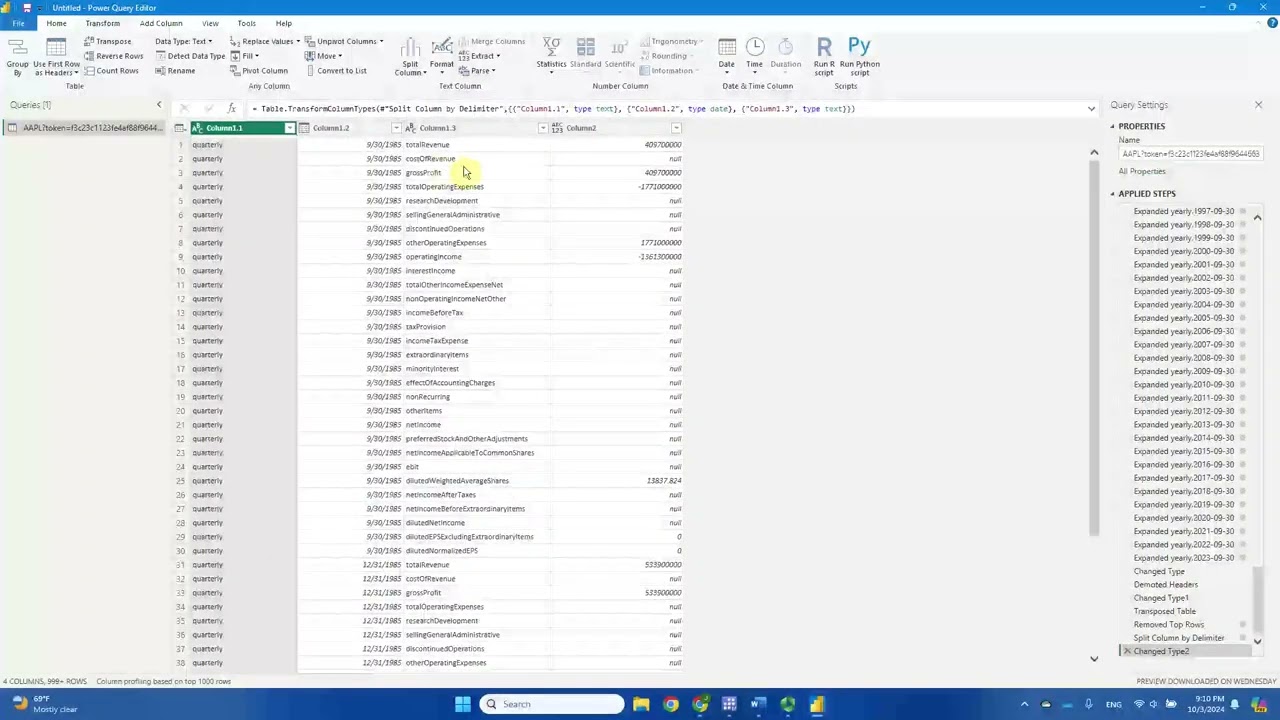The image size is (1280, 720).
Task: Open the Windows Start menu
Action: click(x=462, y=704)
